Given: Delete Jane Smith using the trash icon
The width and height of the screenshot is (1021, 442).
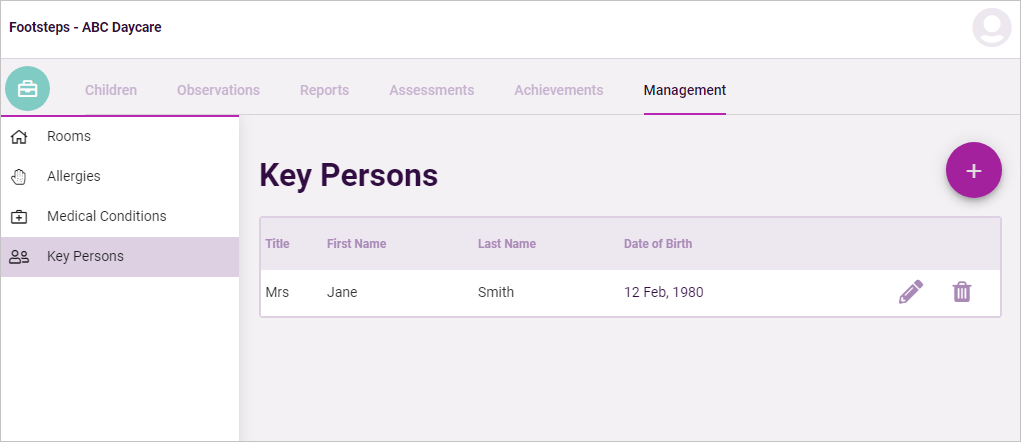Looking at the screenshot, I should [x=962, y=292].
